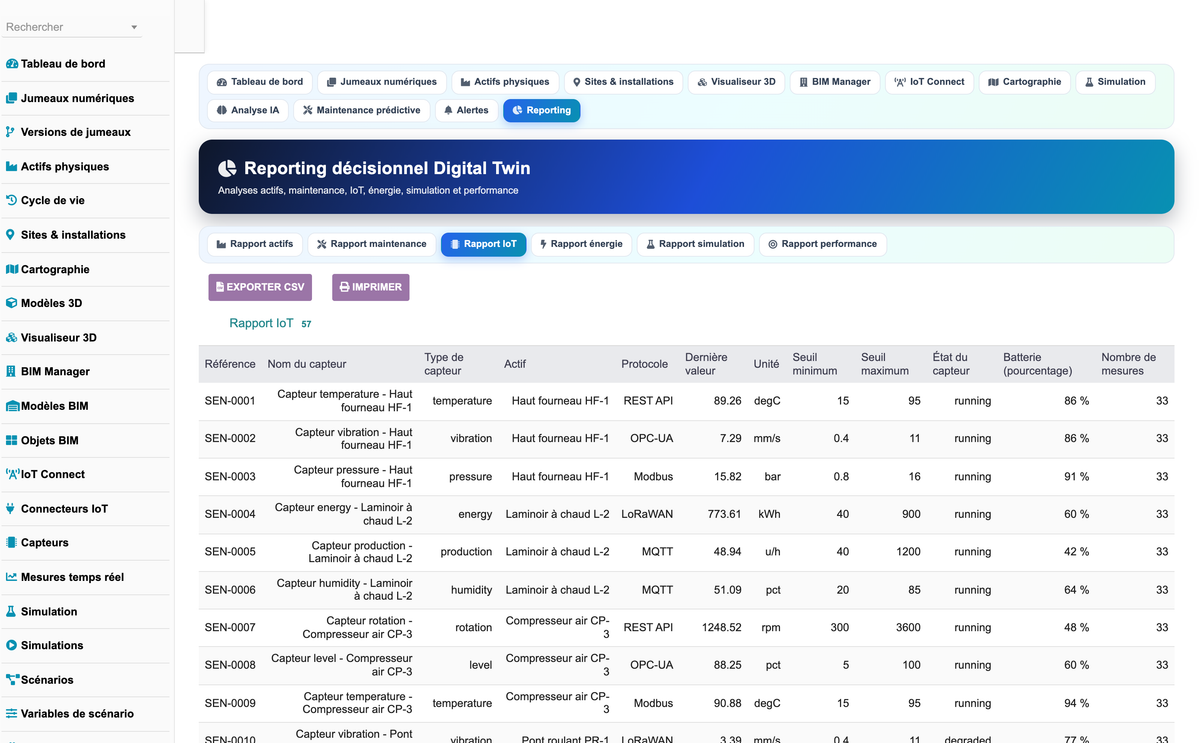Open the Rechercher dropdown arrow
The height and width of the screenshot is (743, 1200).
tap(134, 28)
